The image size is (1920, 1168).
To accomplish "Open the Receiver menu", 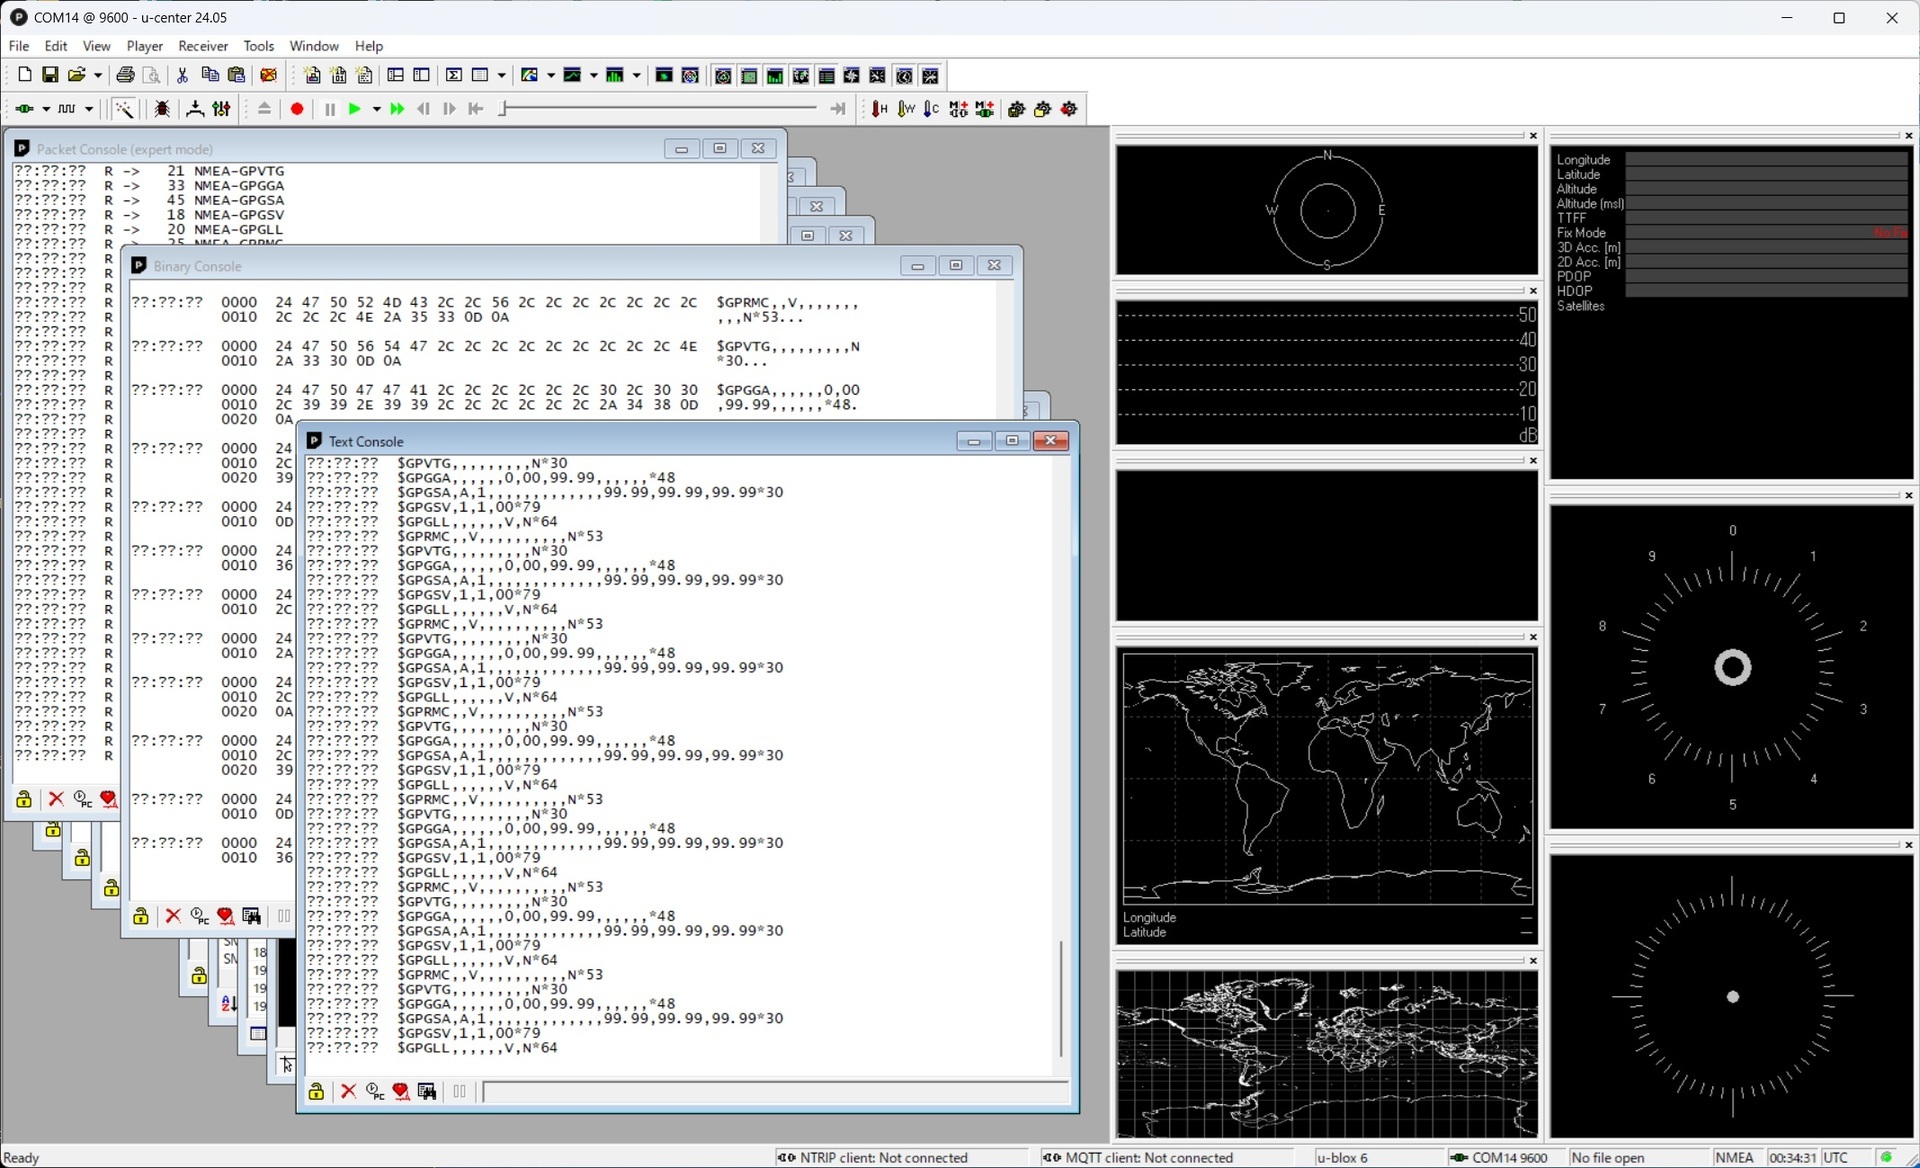I will pyautogui.click(x=203, y=46).
